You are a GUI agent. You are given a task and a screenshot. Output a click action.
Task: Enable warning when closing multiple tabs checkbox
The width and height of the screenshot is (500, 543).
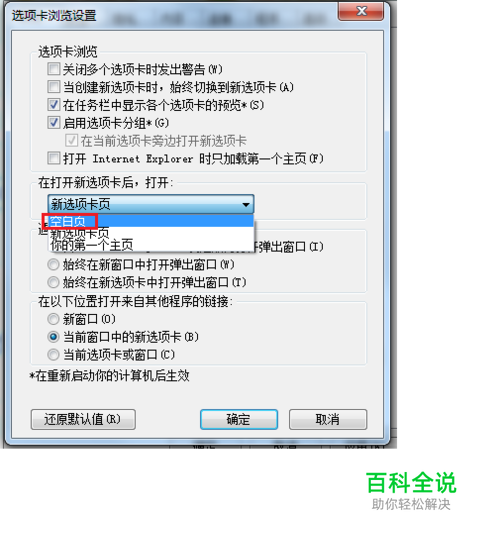pyautogui.click(x=54, y=69)
